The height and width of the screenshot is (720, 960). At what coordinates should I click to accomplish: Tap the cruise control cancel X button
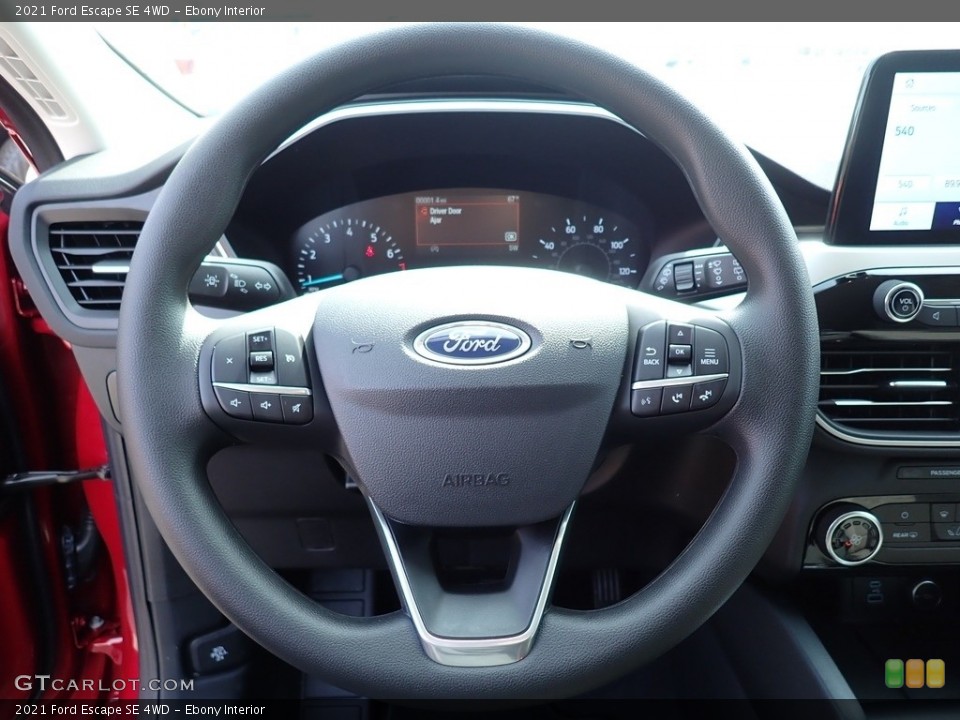pyautogui.click(x=230, y=361)
